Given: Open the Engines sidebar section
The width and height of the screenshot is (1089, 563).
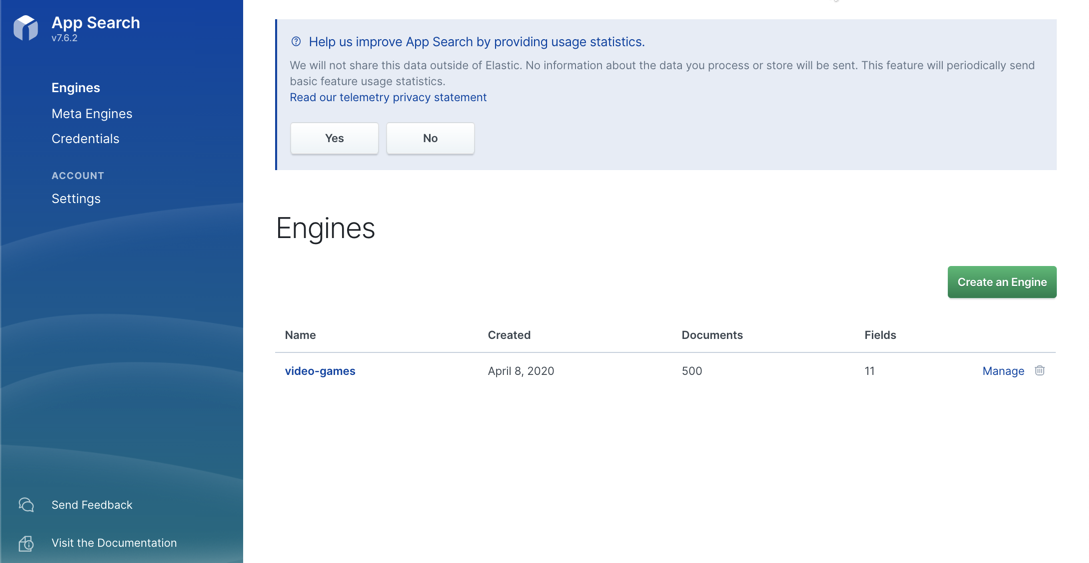Looking at the screenshot, I should [76, 87].
